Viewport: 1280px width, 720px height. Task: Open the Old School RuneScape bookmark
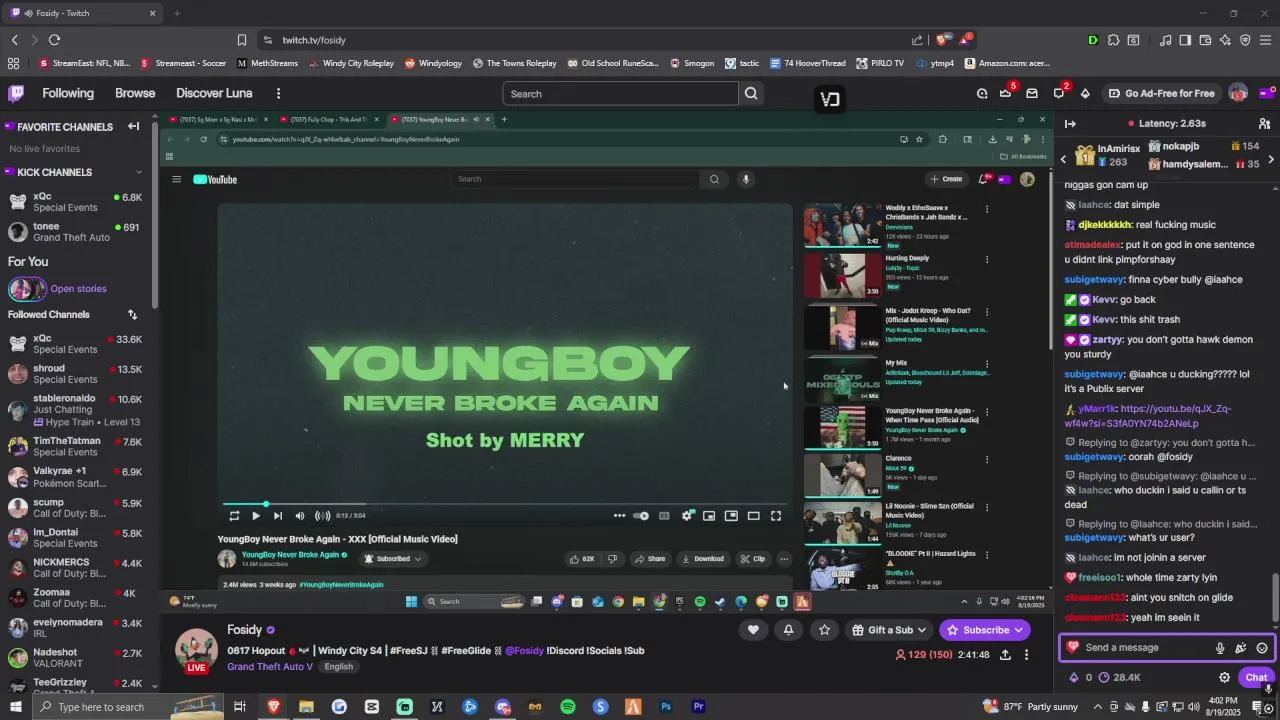coord(612,63)
